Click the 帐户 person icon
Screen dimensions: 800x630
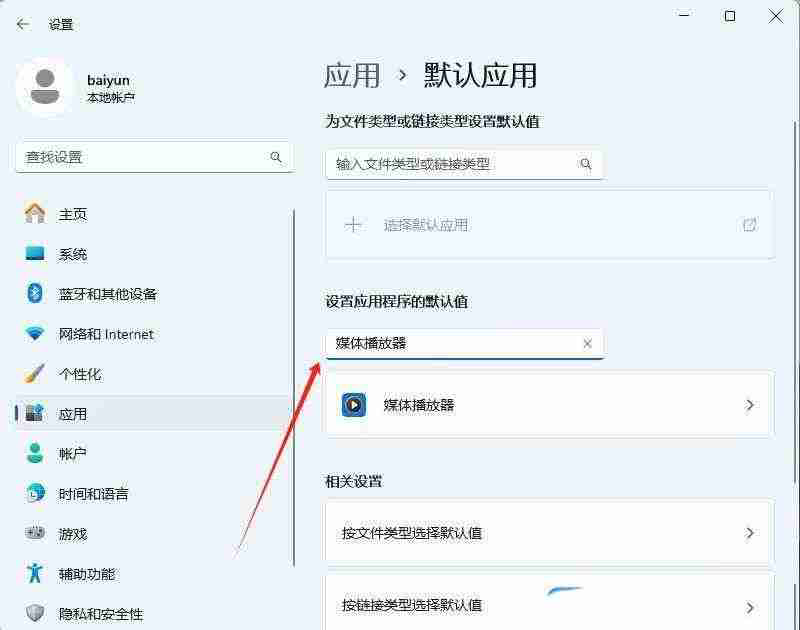pos(35,453)
